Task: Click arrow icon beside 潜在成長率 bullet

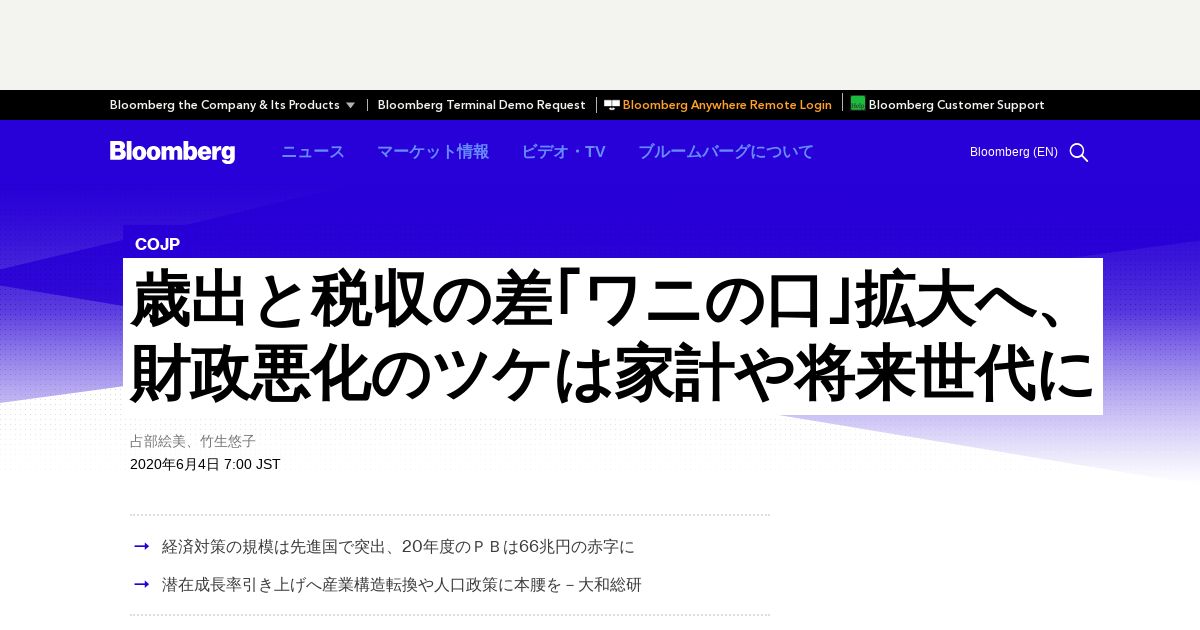Action: [142, 584]
